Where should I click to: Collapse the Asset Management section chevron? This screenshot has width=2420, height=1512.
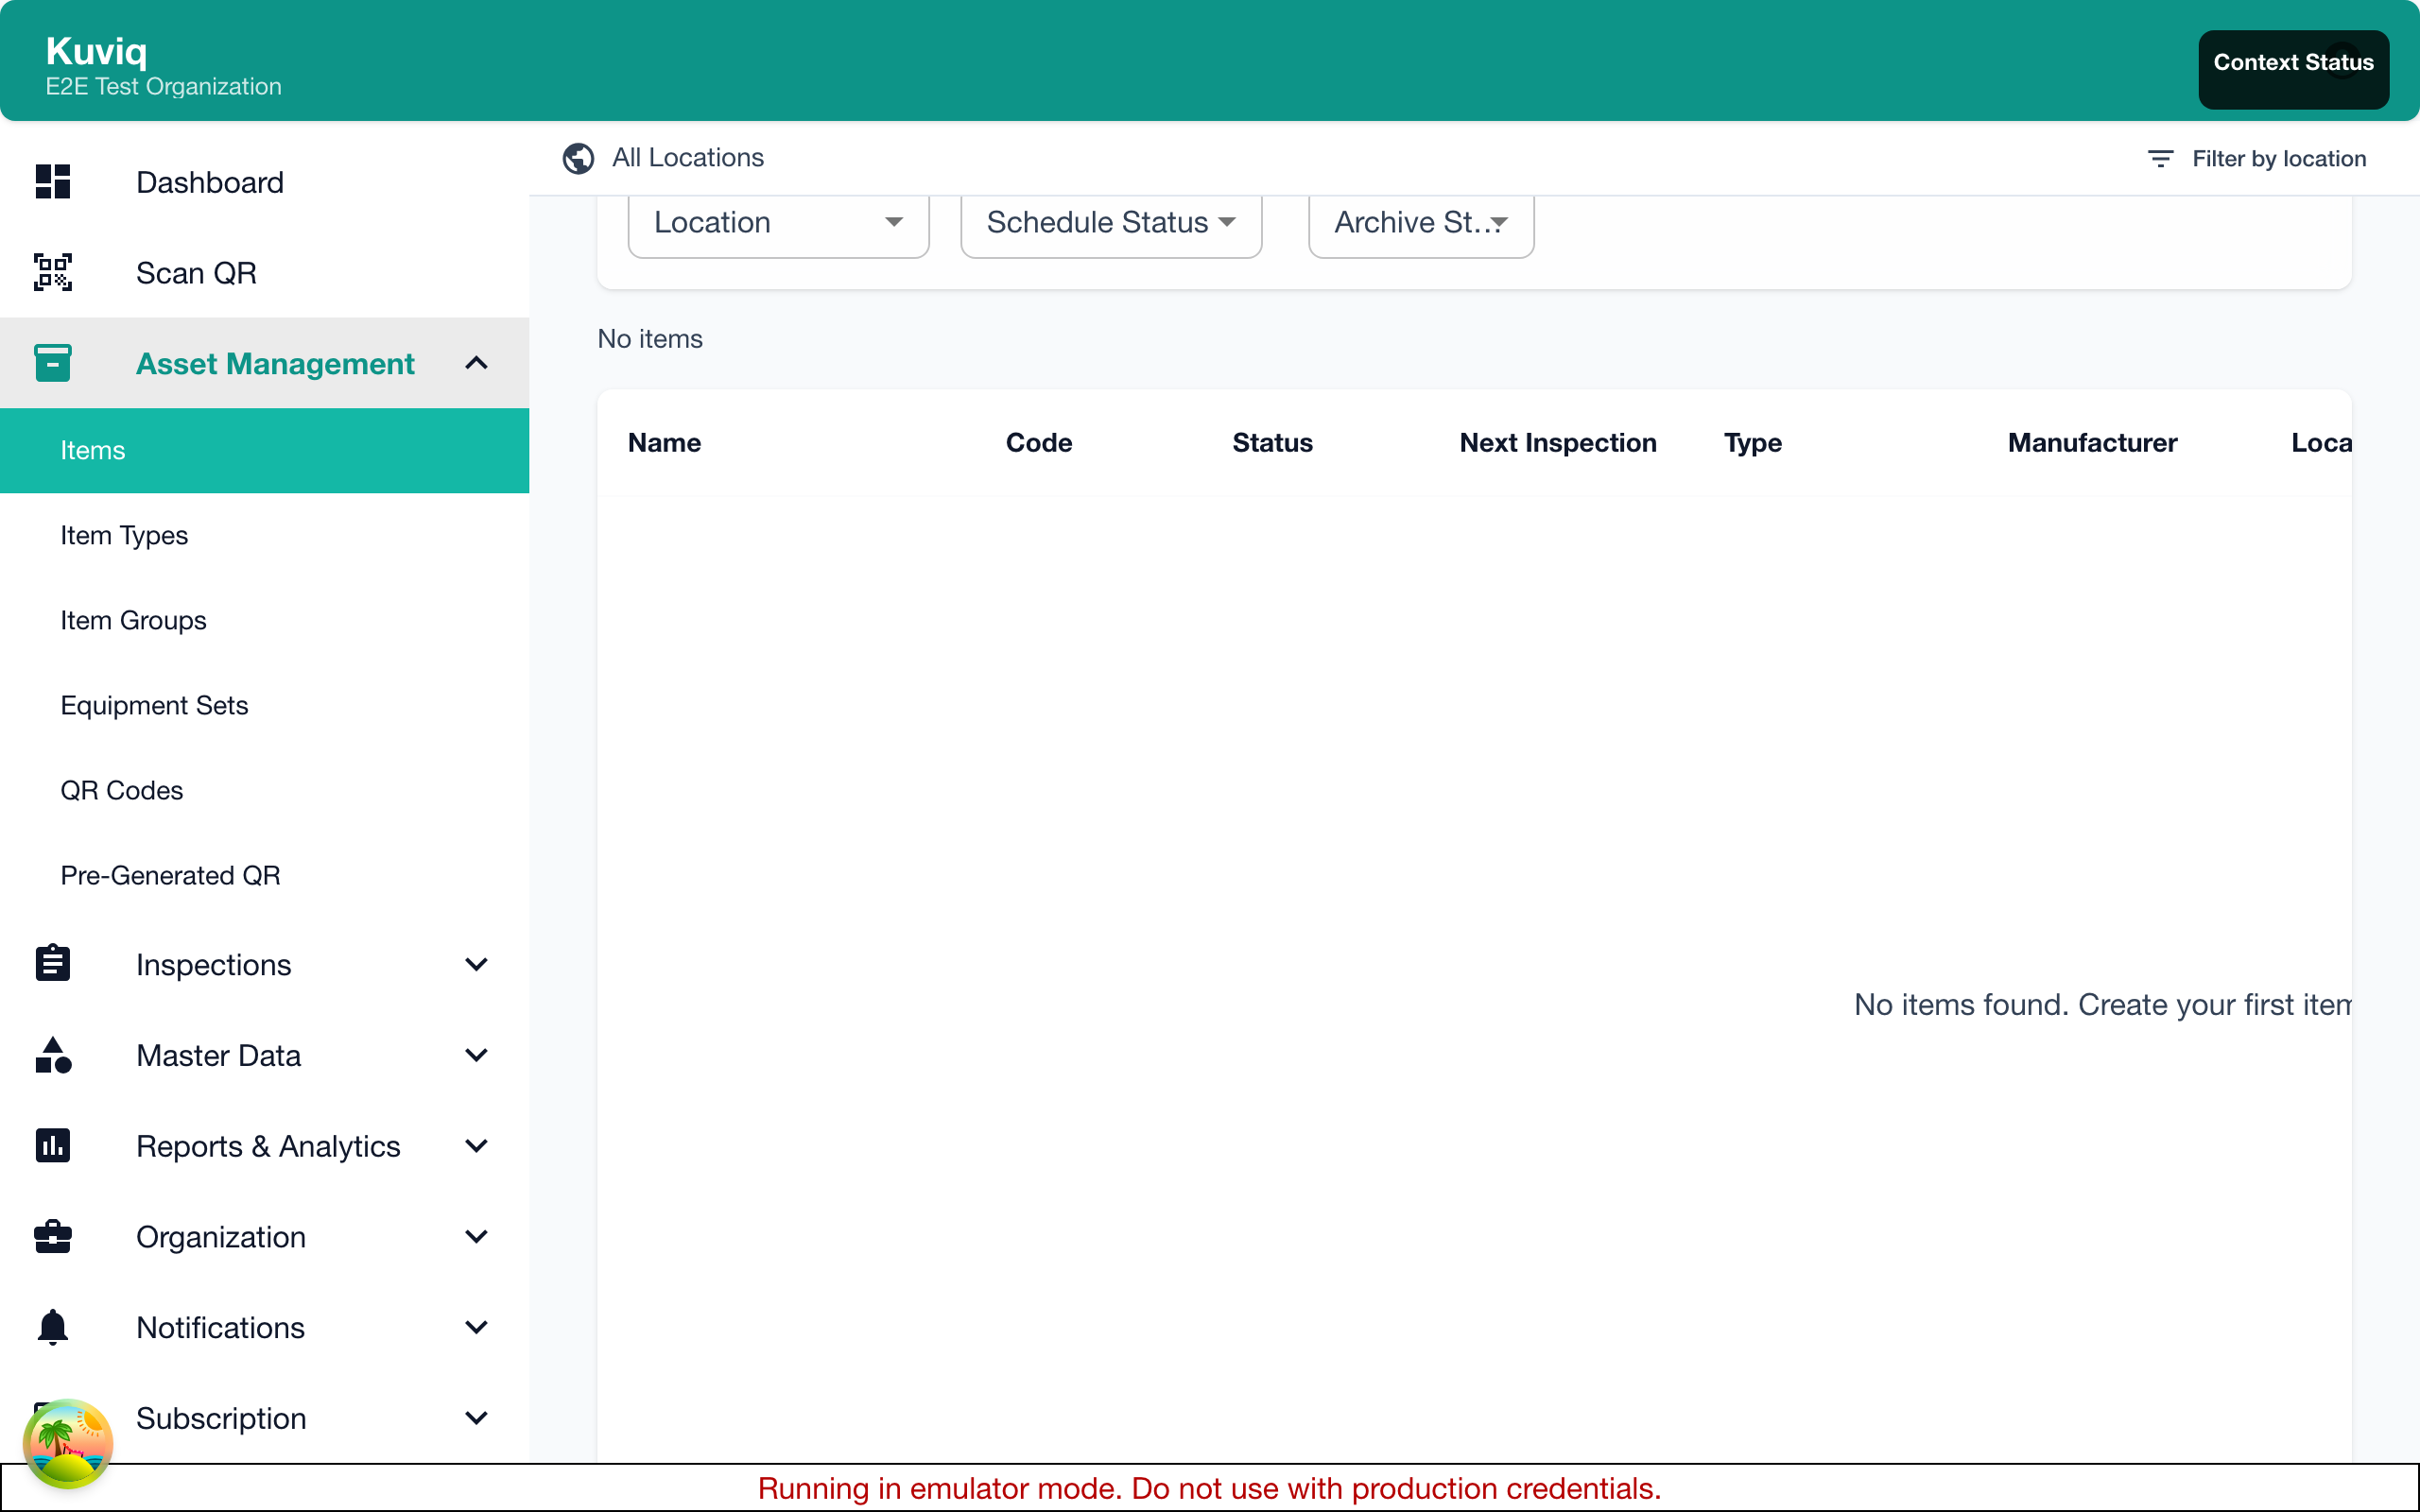point(476,363)
